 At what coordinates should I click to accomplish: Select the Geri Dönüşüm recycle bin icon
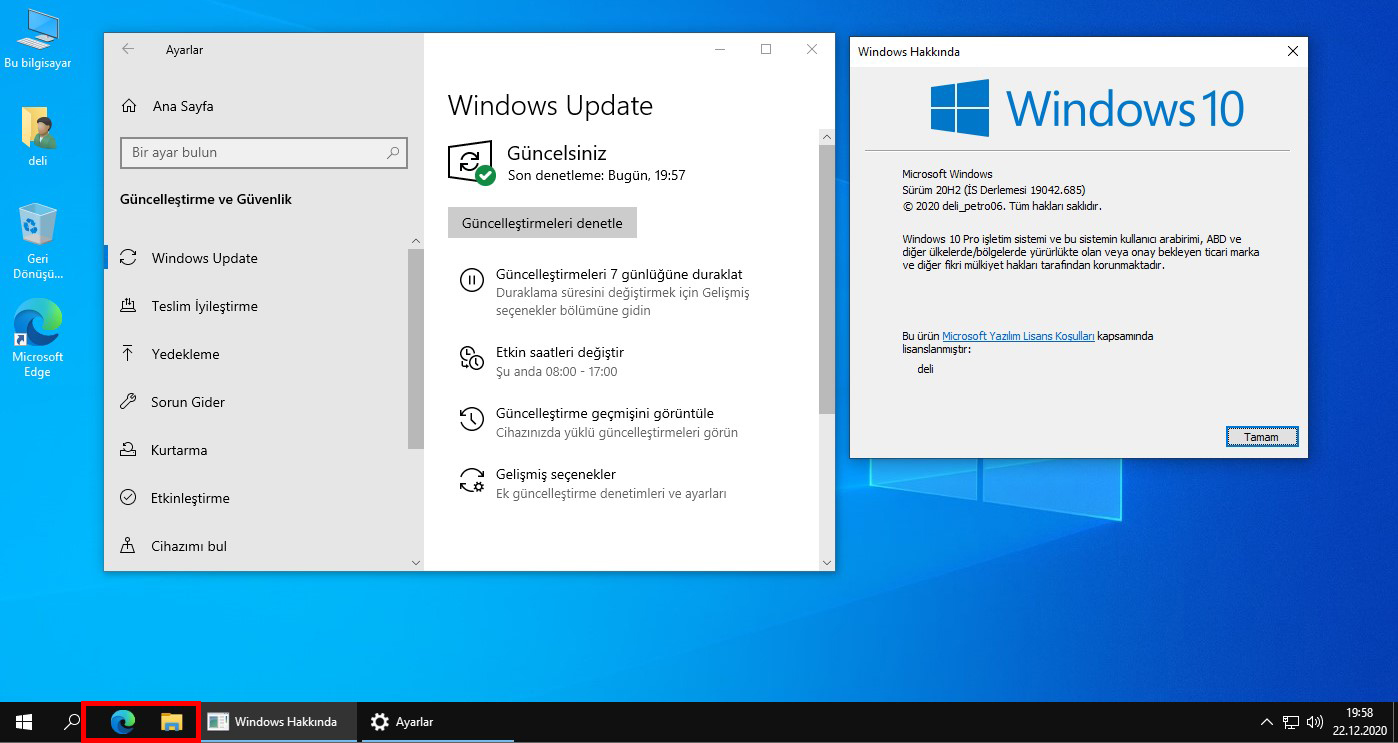[x=38, y=241]
